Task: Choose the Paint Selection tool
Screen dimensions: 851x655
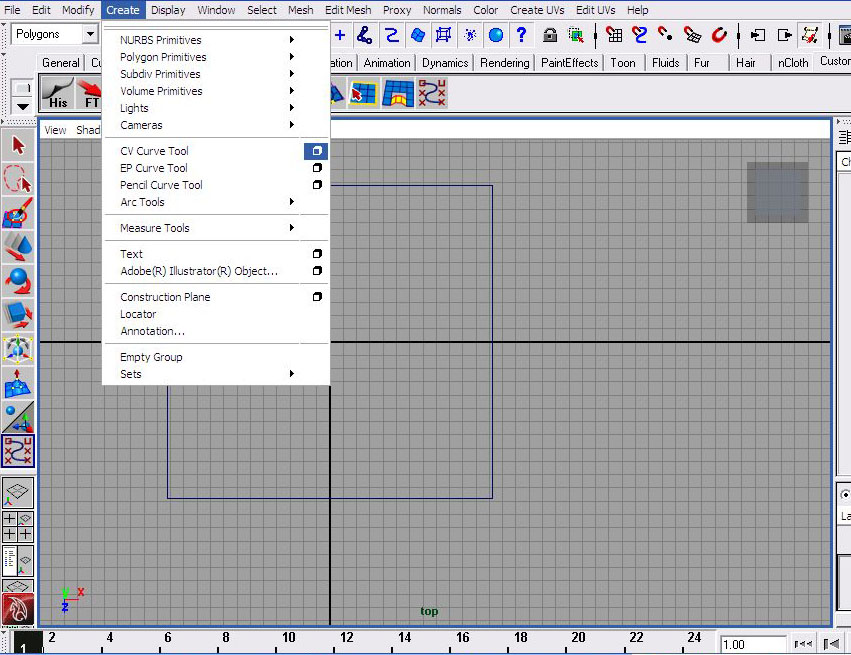Action: click(18, 213)
